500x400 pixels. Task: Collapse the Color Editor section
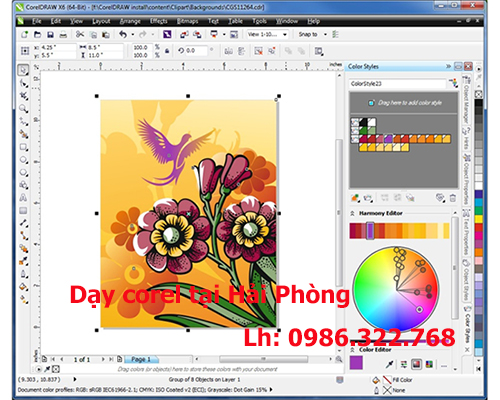point(352,350)
